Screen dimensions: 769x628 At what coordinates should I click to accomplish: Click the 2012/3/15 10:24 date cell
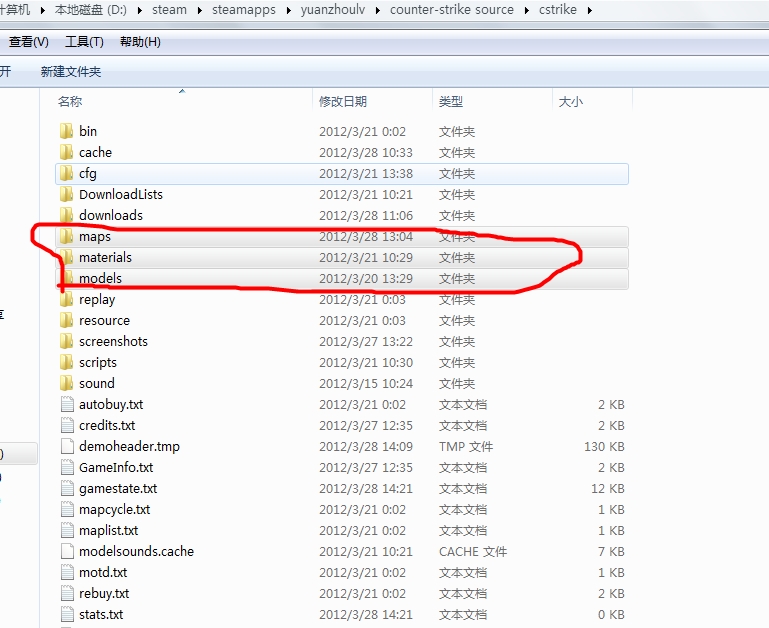(366, 383)
